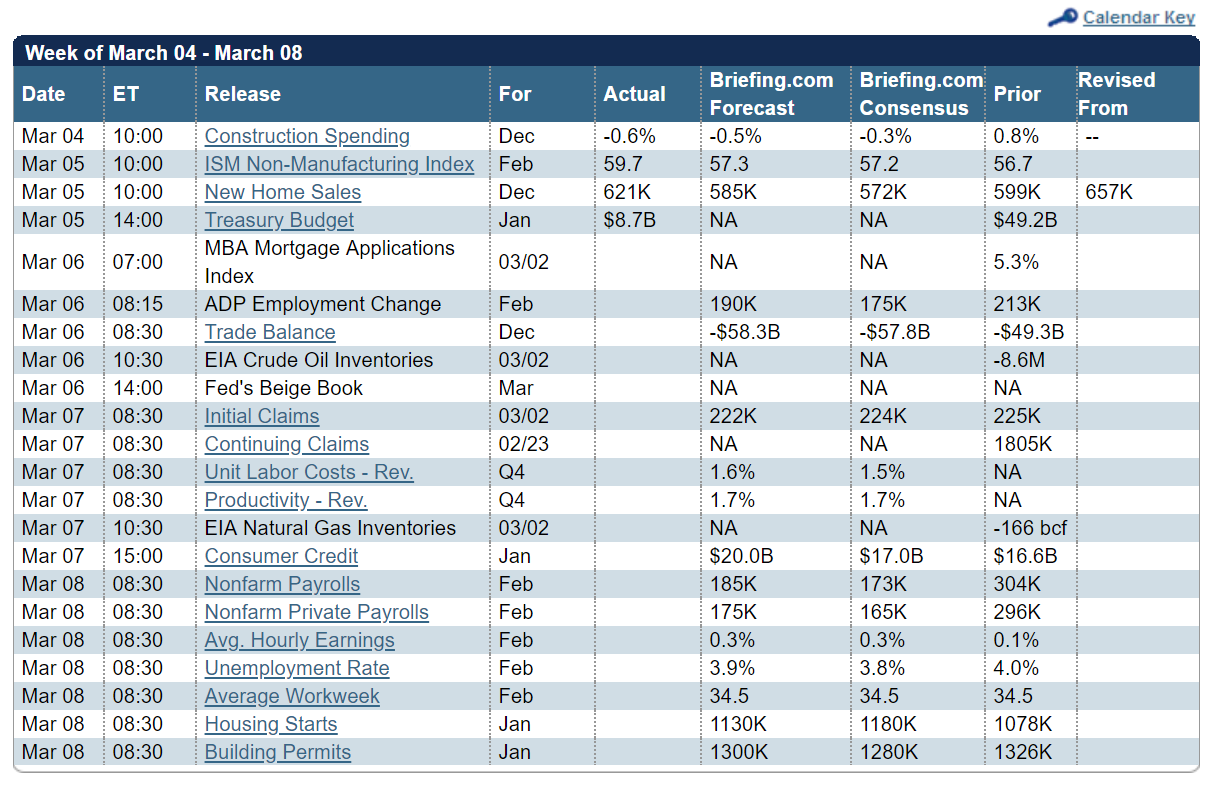
Task: Click the -$57.8B Trade Balance consensus
Action: pos(895,332)
